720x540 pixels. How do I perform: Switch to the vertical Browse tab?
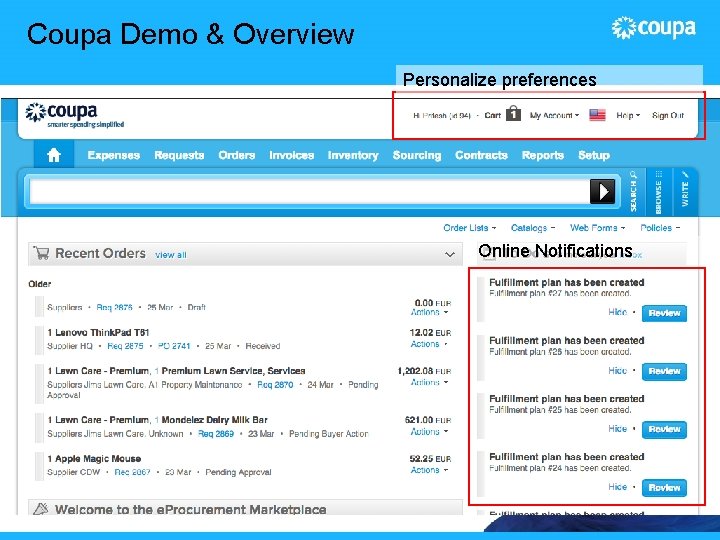[659, 192]
